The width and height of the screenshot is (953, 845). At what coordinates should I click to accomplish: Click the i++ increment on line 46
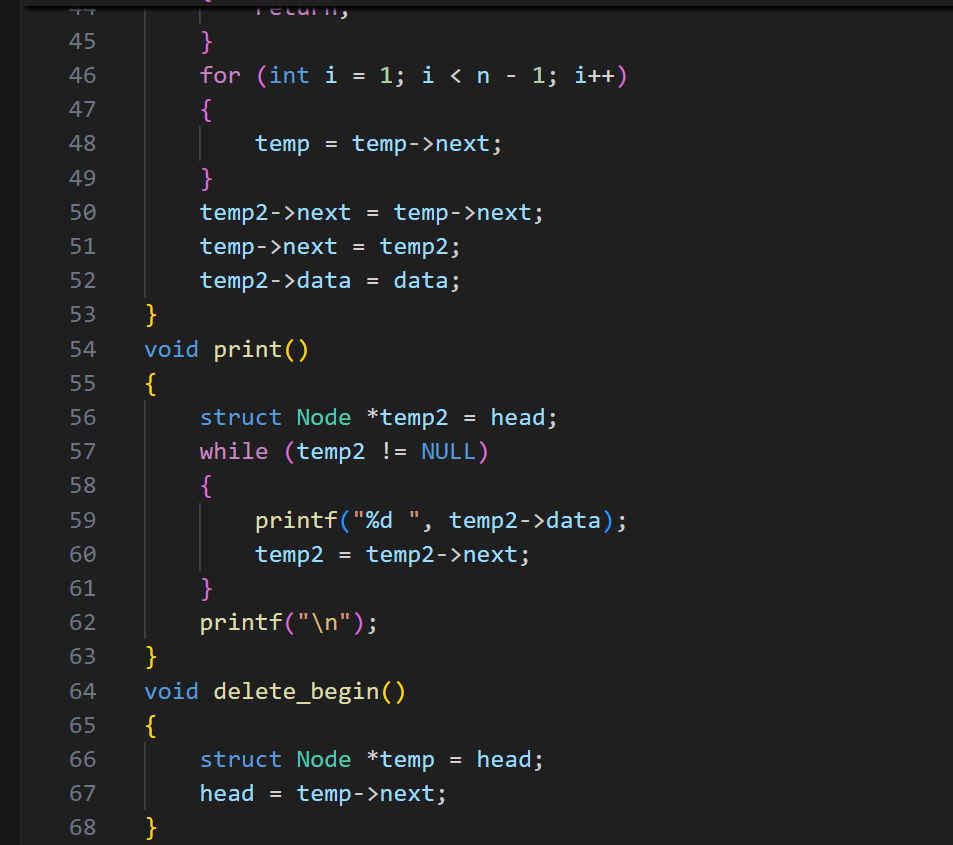(x=595, y=75)
